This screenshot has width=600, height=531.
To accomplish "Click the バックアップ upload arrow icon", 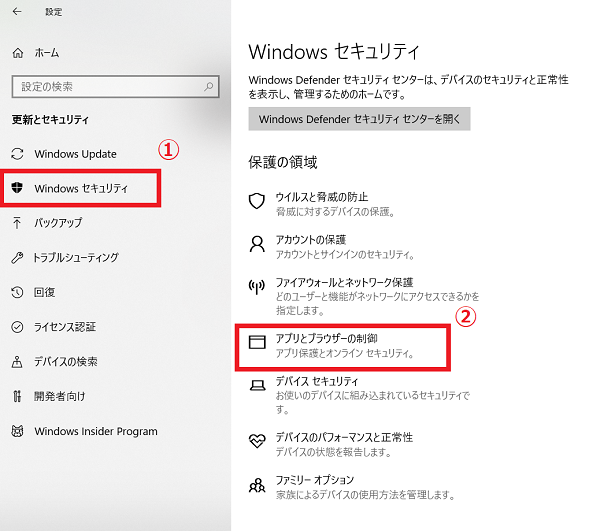I will tap(17, 223).
